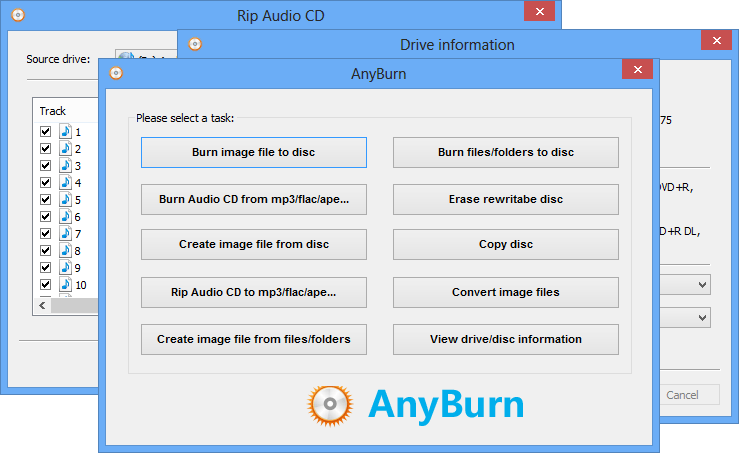The height and width of the screenshot is (453, 739).
Task: Select track 8 music file icon
Action: point(66,250)
